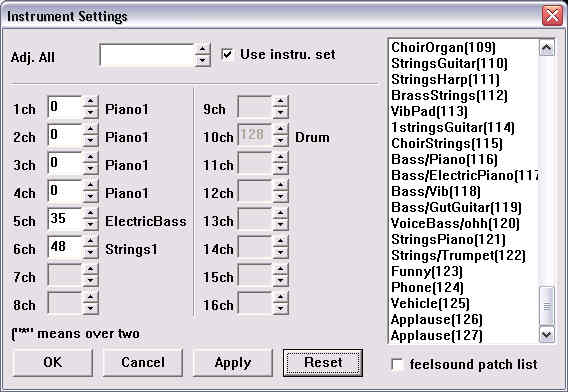Increment the 3ch instrument number
Viewport: 568px width, 392px height.
[x=90, y=157]
